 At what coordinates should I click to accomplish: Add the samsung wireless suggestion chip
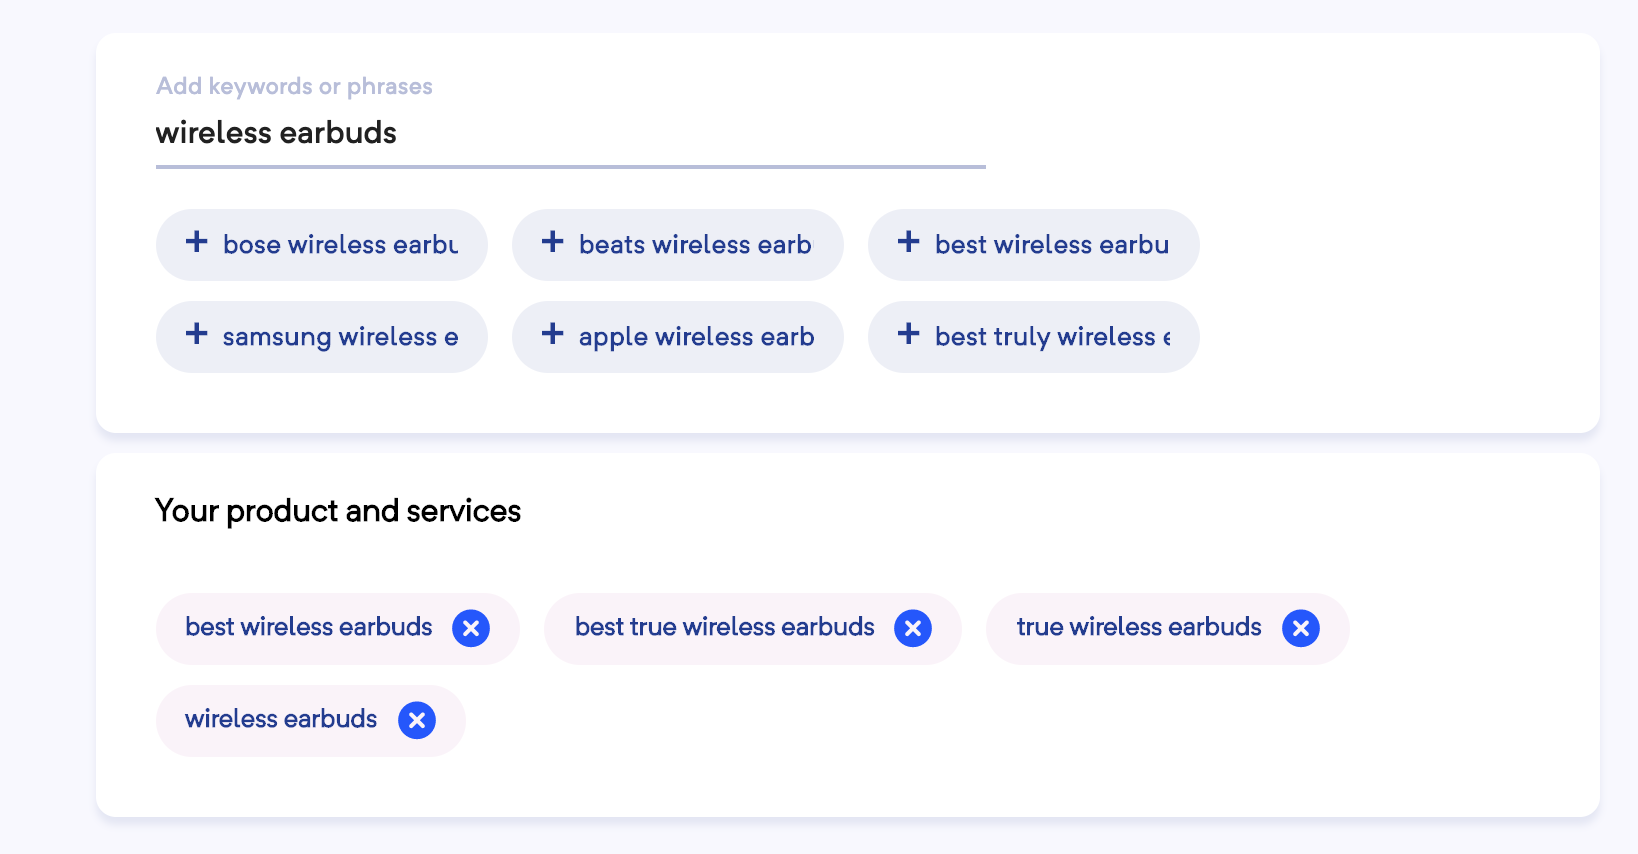322,337
